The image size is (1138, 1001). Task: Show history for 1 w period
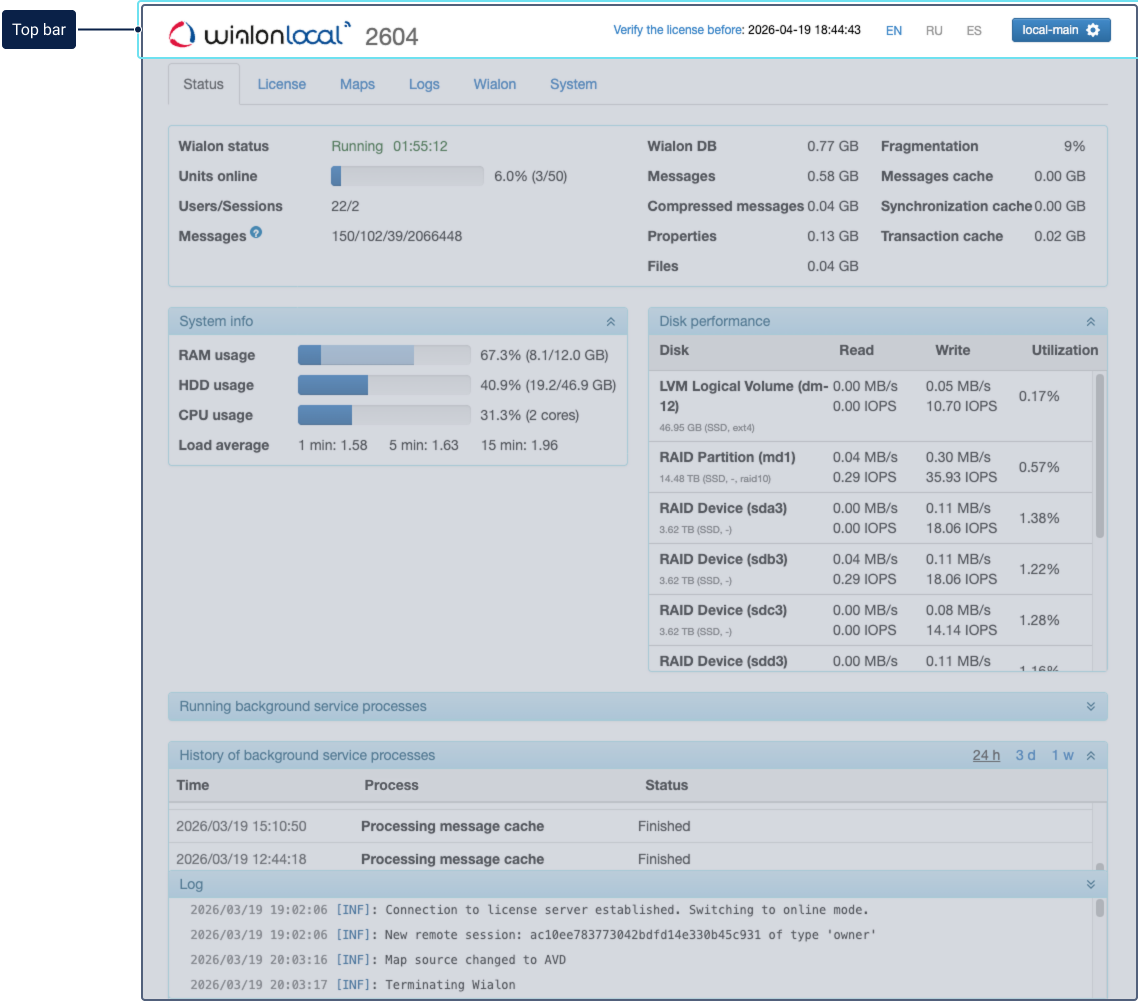[1062, 756]
